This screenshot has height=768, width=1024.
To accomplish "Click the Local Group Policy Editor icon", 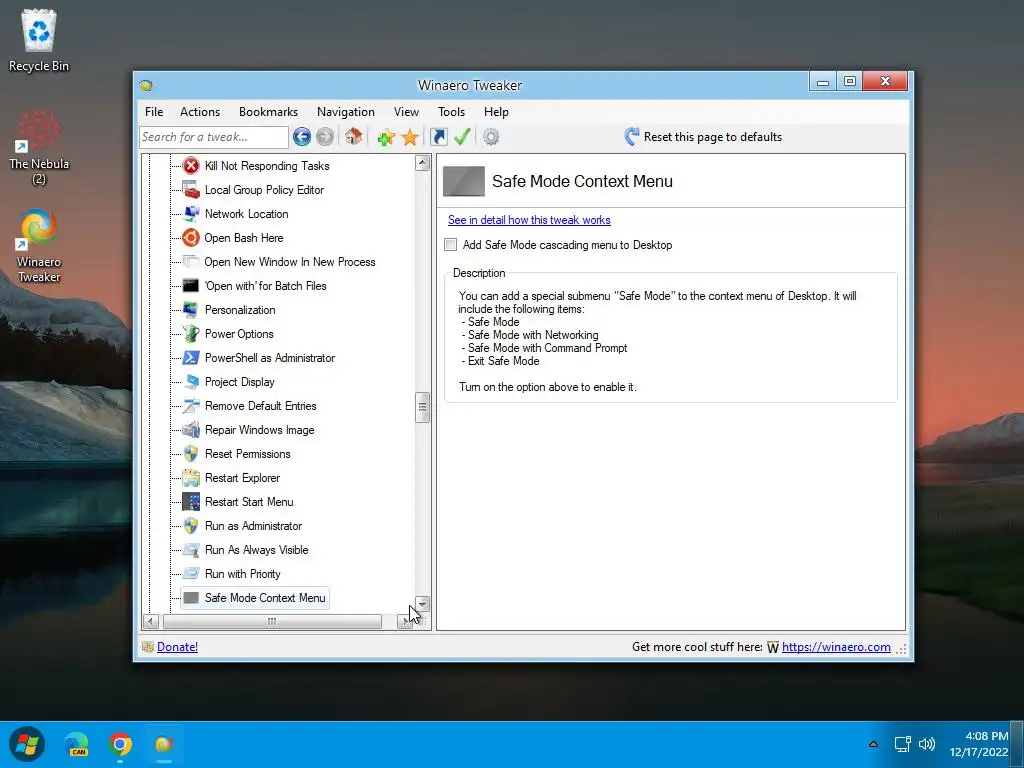I will [191, 190].
